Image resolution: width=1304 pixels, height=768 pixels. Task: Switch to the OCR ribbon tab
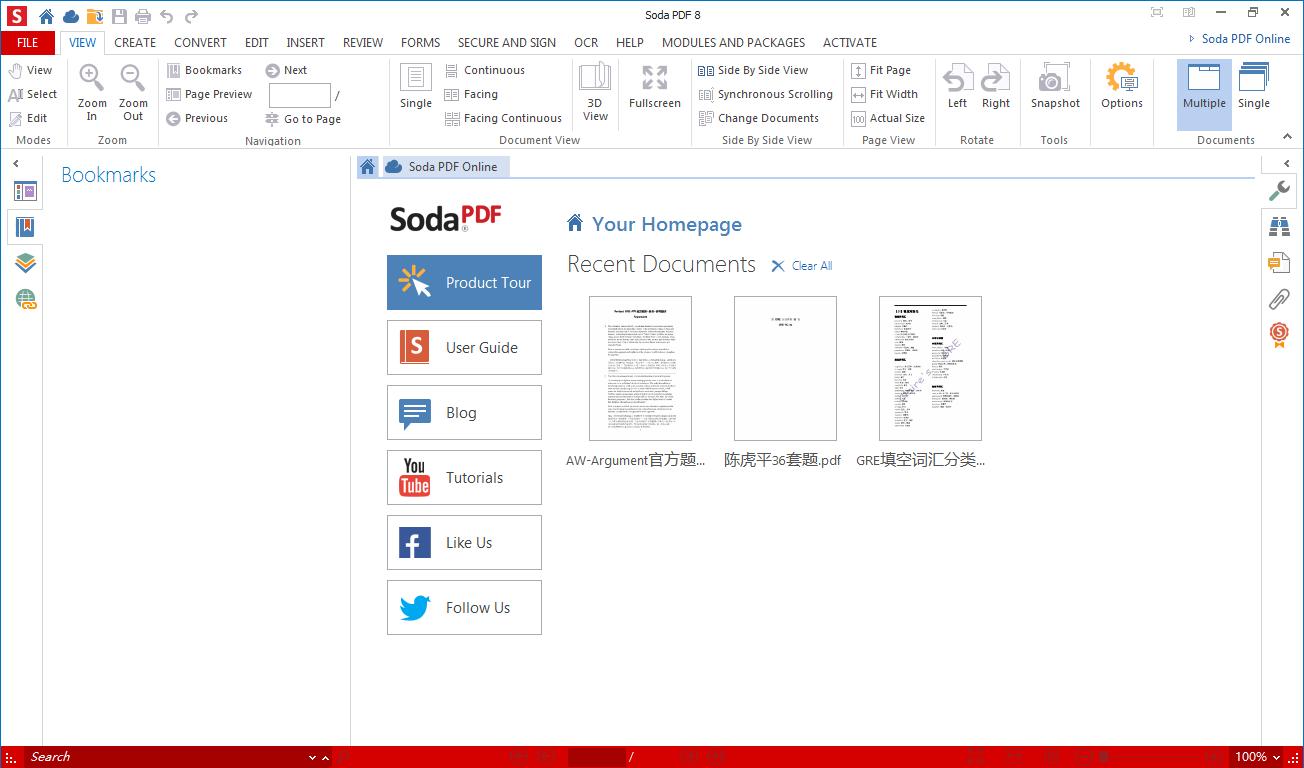pos(586,43)
